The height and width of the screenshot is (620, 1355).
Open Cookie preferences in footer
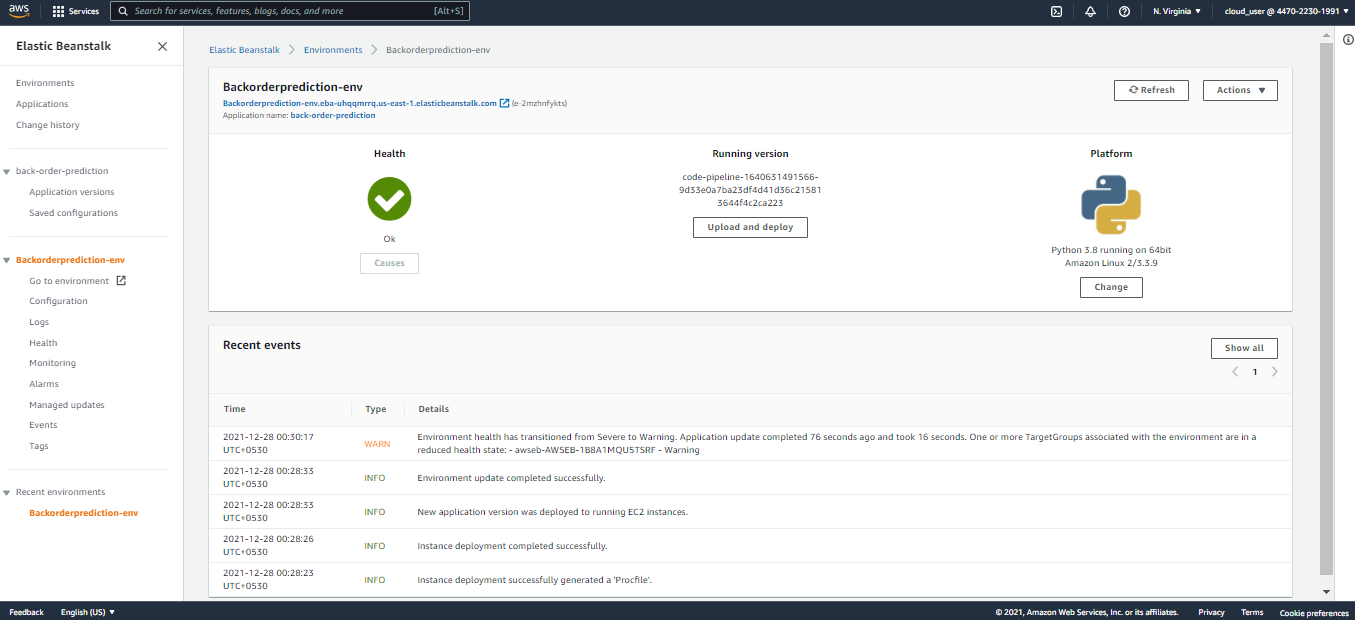pos(1314,612)
